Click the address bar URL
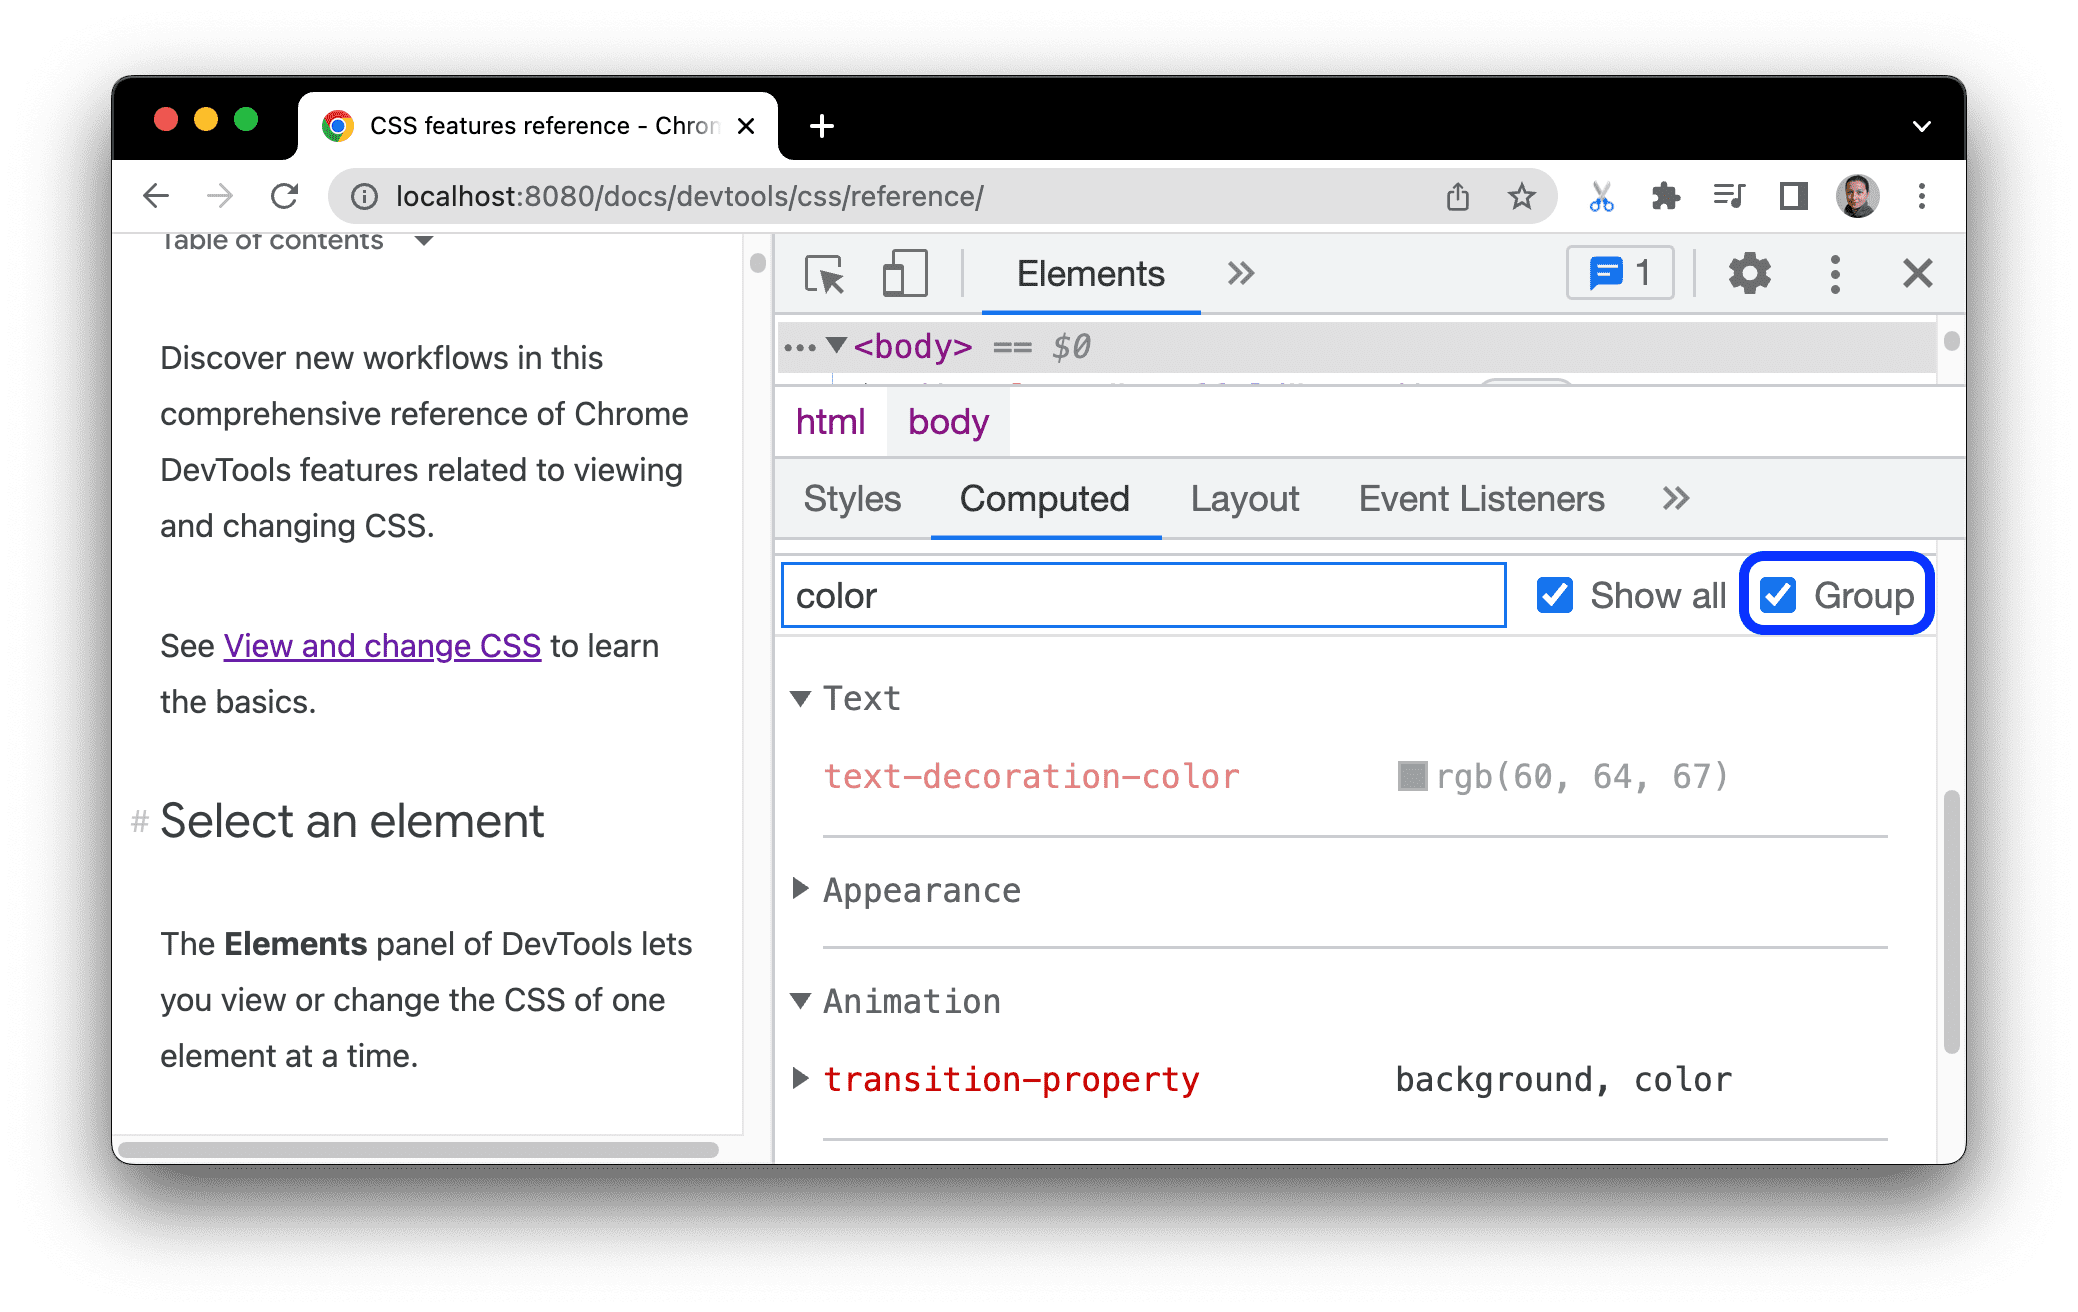 [690, 196]
